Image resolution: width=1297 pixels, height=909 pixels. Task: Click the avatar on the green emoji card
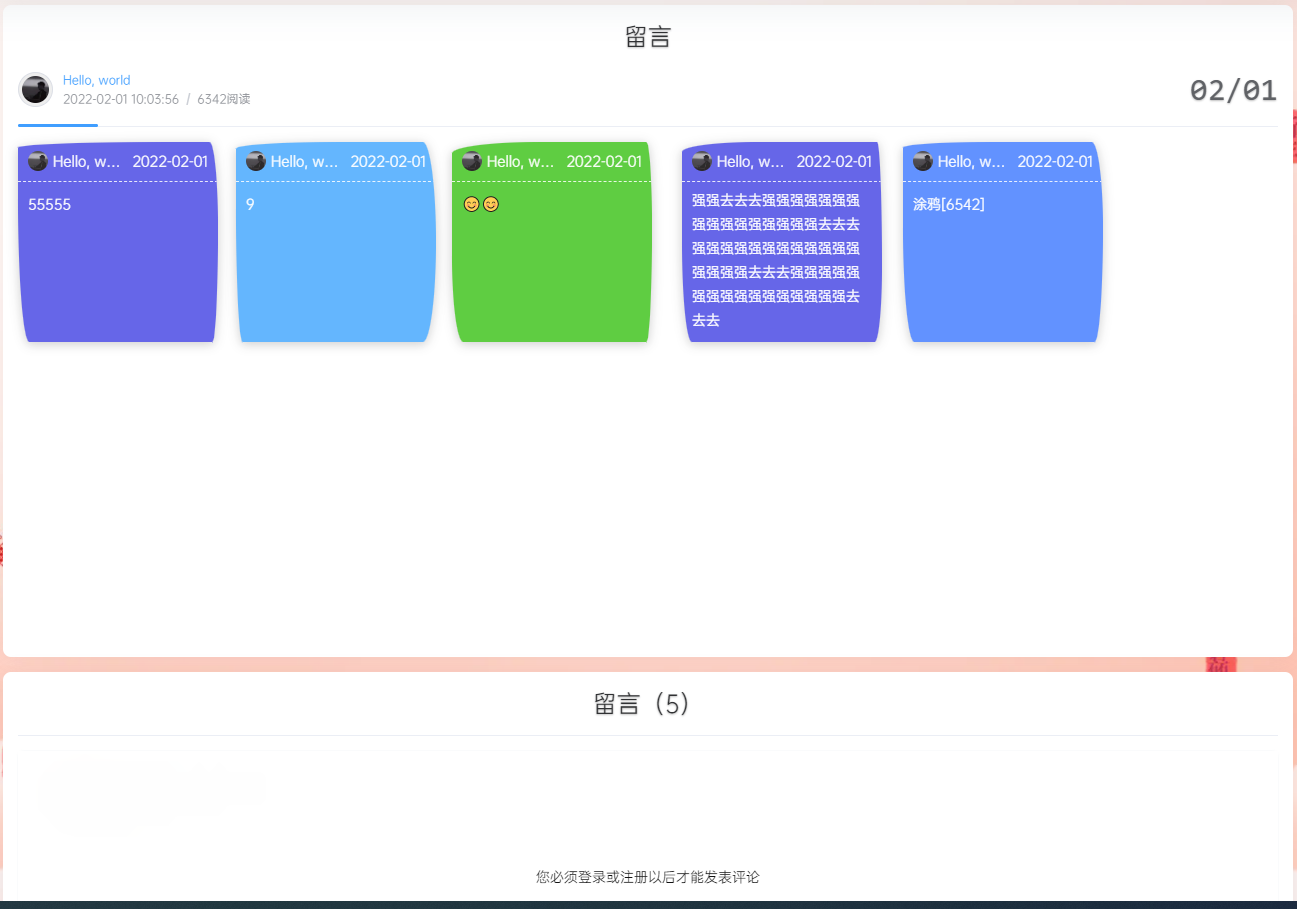[471, 161]
